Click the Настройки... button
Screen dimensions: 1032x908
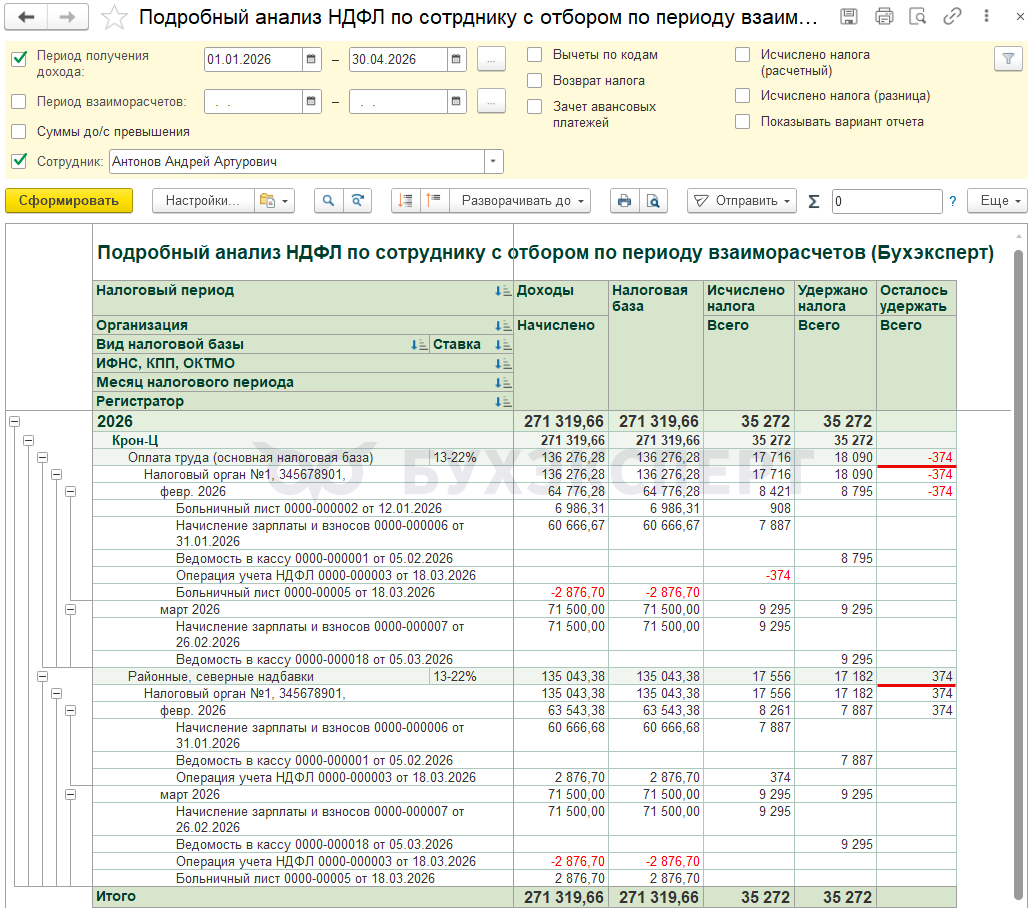click(x=203, y=201)
